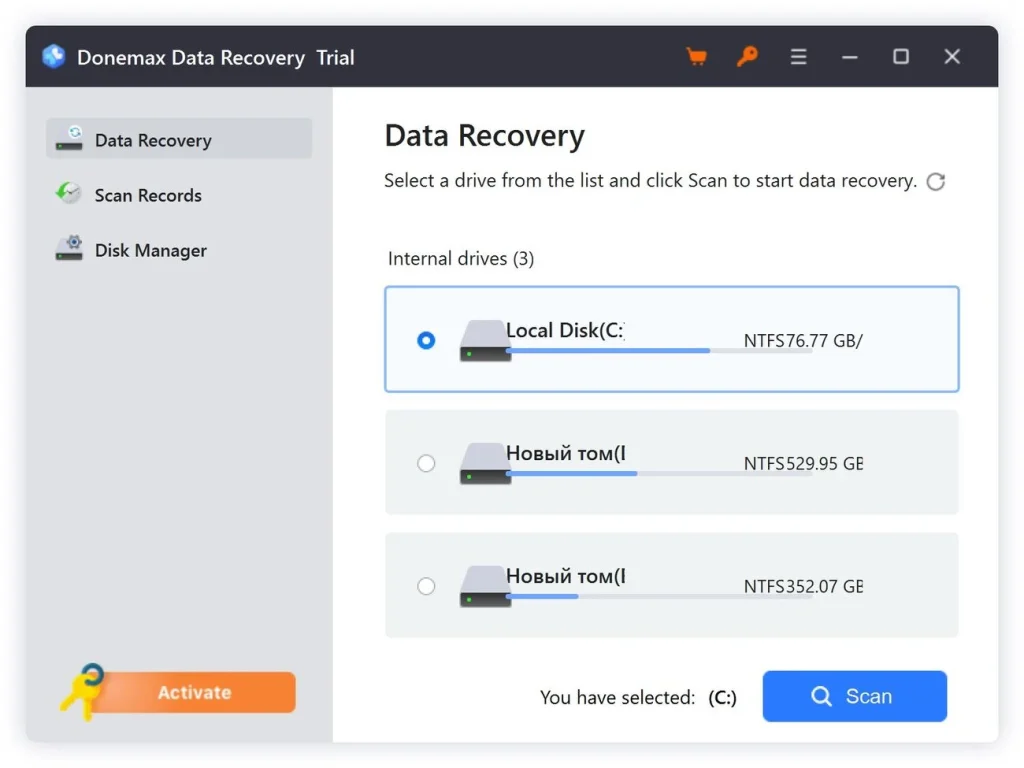Open the license key icon
The width and height of the screenshot is (1024, 768).
(747, 57)
